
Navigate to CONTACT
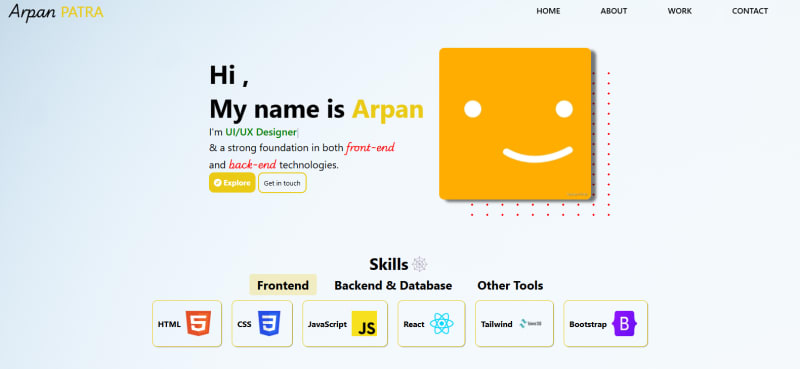tap(749, 11)
